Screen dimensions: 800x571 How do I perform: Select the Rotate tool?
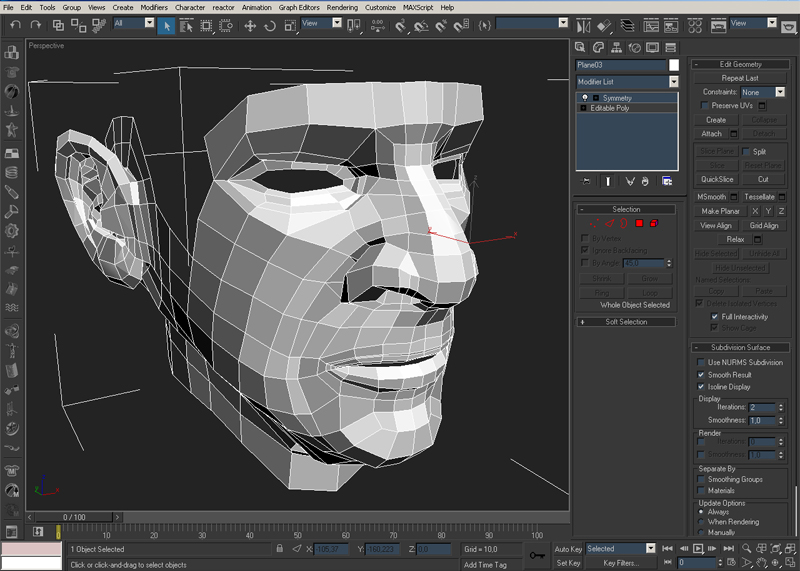tap(270, 26)
